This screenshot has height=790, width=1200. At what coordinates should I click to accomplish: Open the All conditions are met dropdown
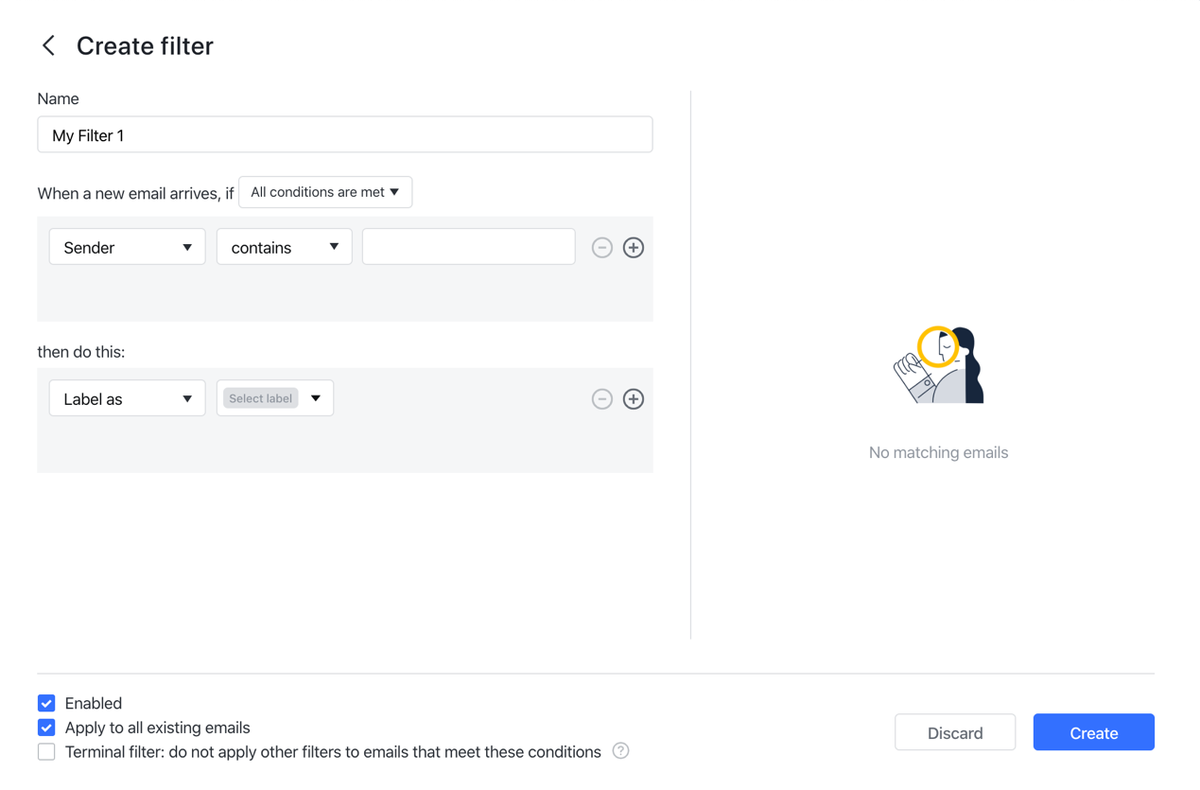pos(325,192)
